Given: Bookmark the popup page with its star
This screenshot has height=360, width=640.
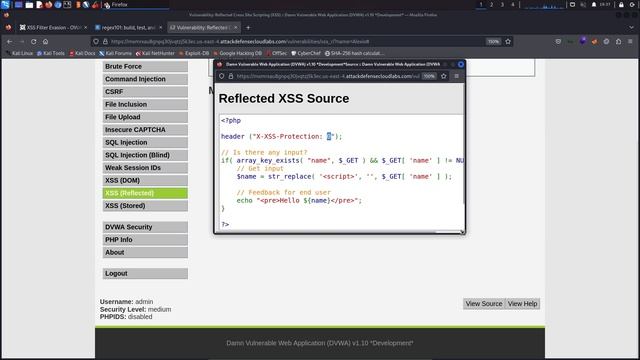Looking at the screenshot, I should pos(444,76).
